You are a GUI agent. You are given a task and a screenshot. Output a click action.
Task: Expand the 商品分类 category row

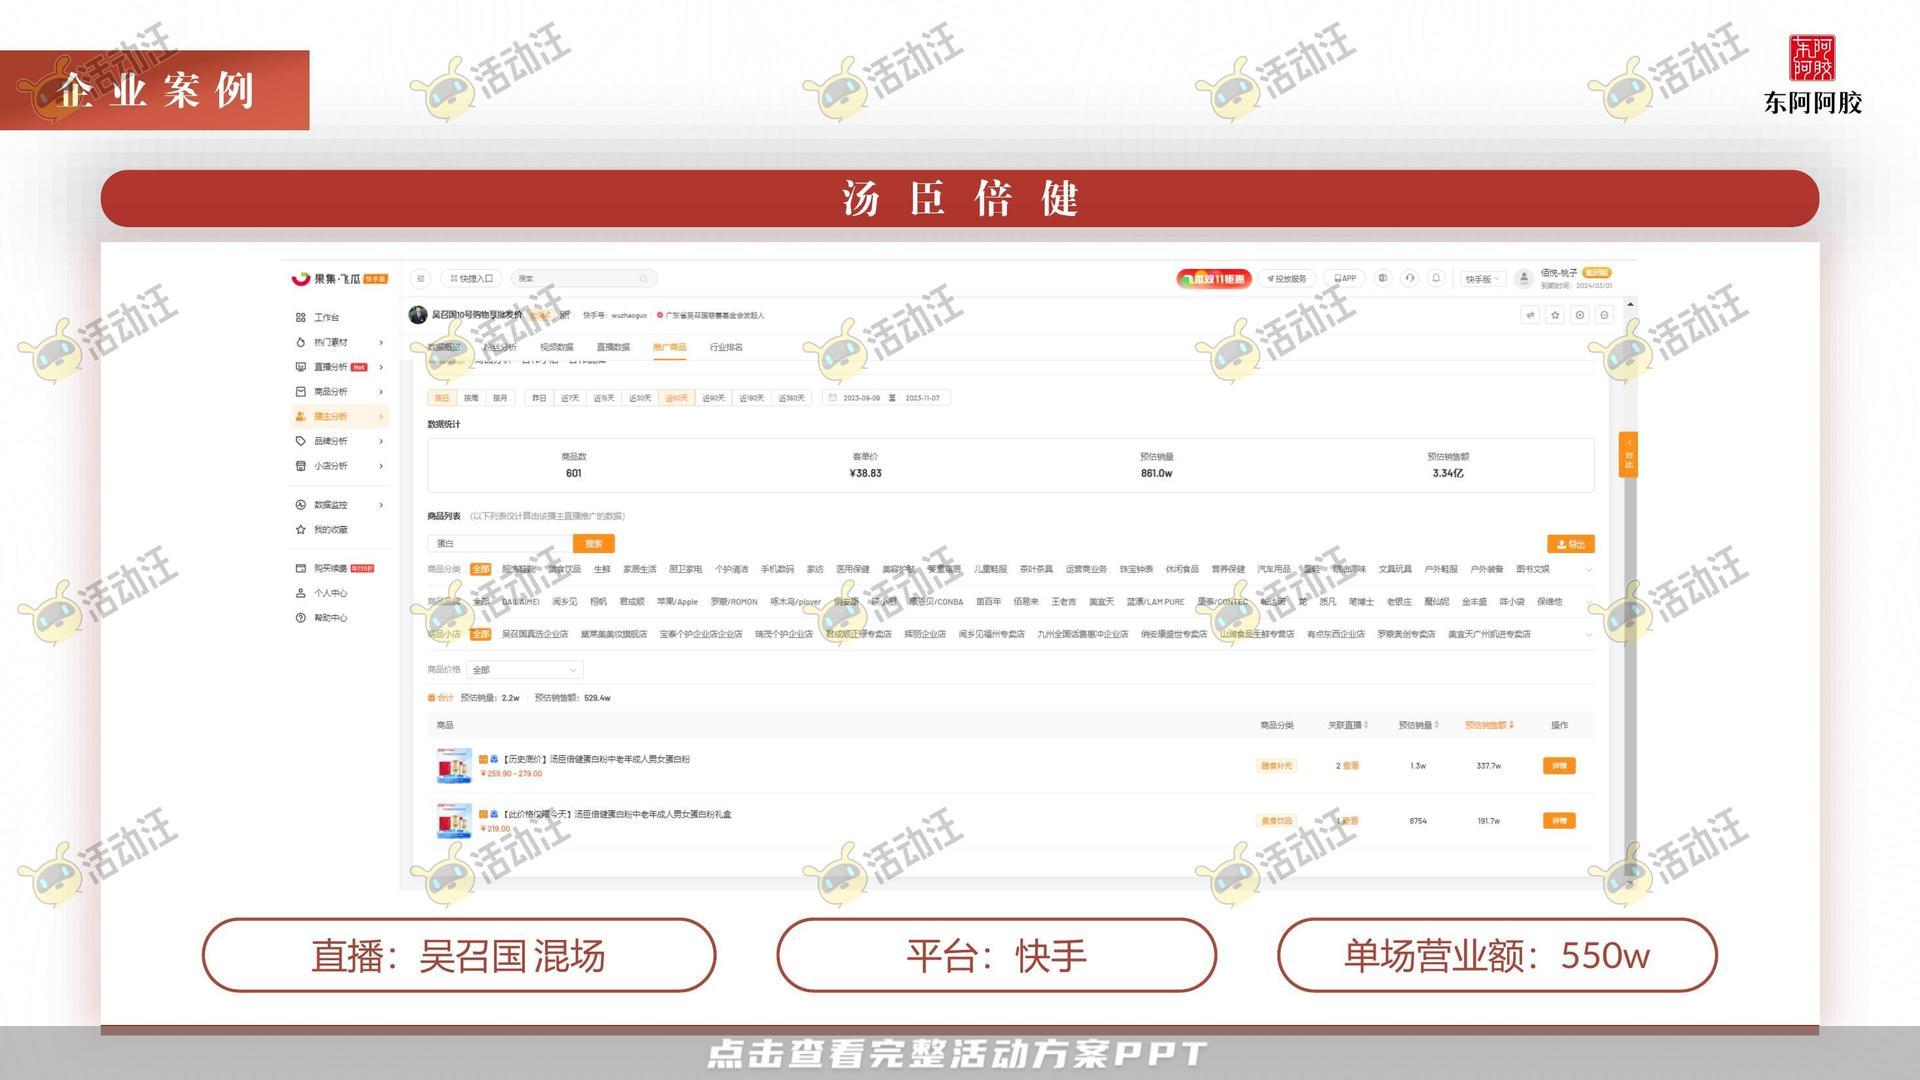pyautogui.click(x=1588, y=569)
